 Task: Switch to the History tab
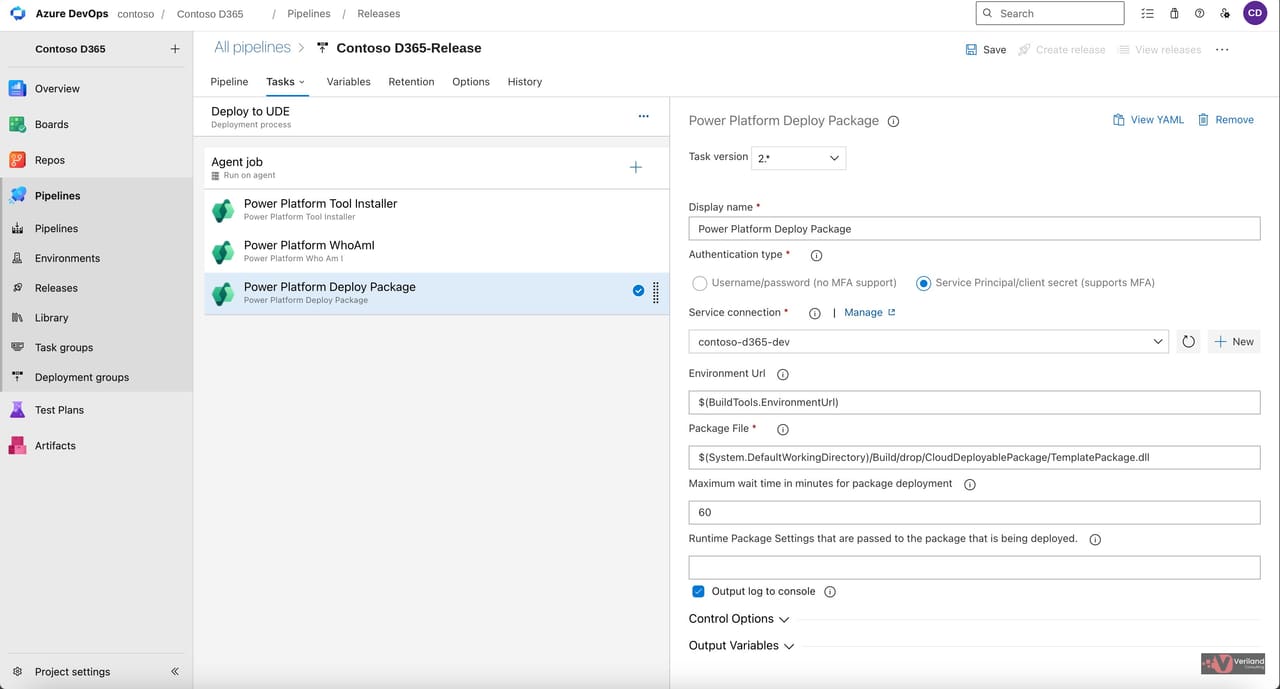point(525,82)
